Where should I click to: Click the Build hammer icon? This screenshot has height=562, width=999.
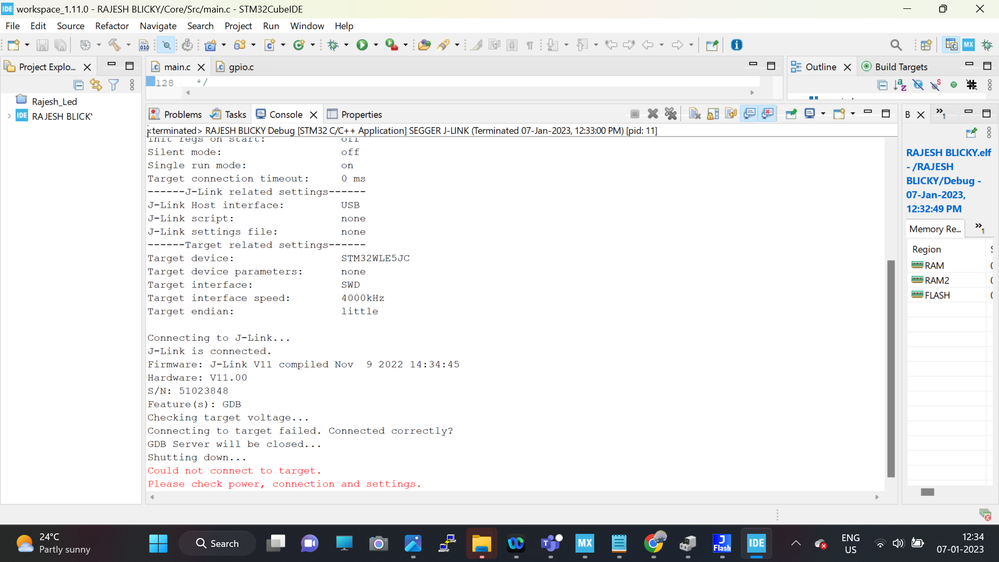click(114, 45)
